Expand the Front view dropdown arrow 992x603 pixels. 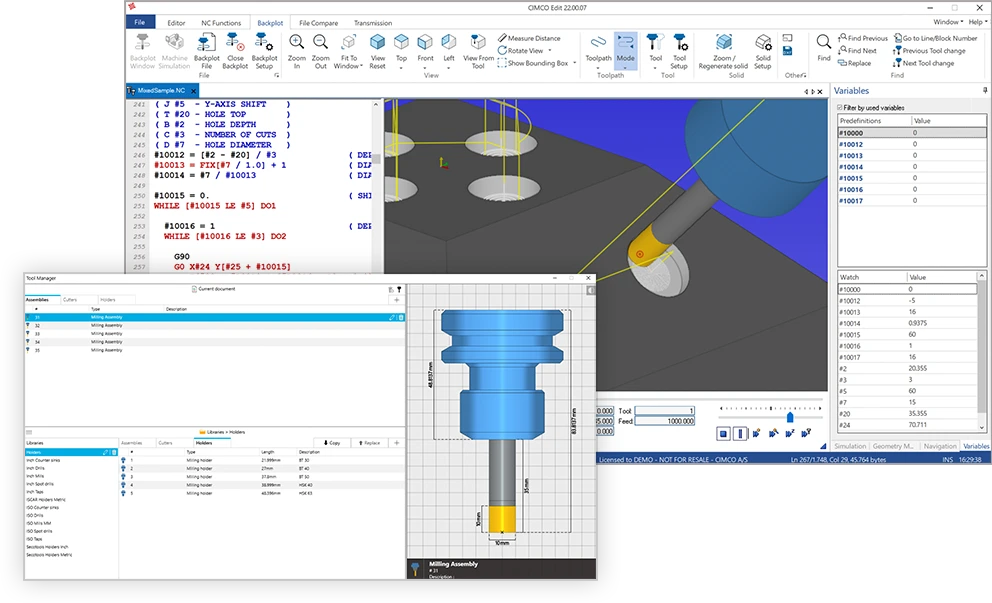pos(425,66)
